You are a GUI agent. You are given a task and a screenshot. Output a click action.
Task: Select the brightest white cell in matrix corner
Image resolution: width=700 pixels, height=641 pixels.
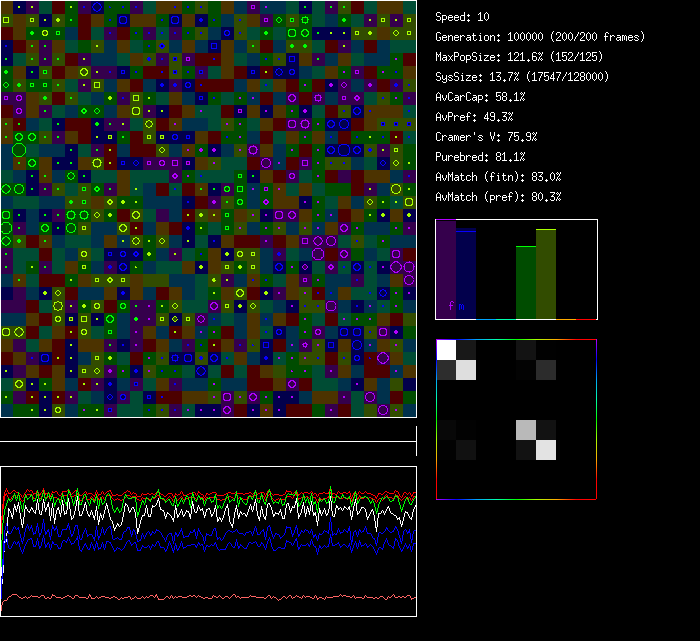(446, 349)
